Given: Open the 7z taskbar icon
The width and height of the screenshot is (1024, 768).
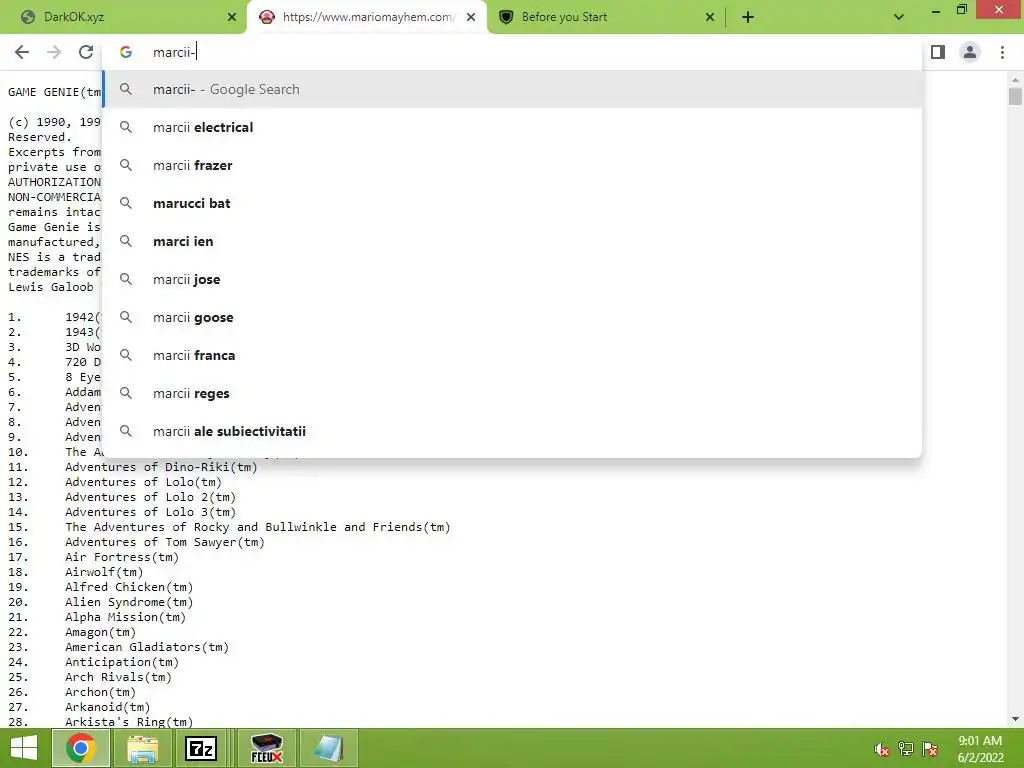Looking at the screenshot, I should pyautogui.click(x=201, y=748).
